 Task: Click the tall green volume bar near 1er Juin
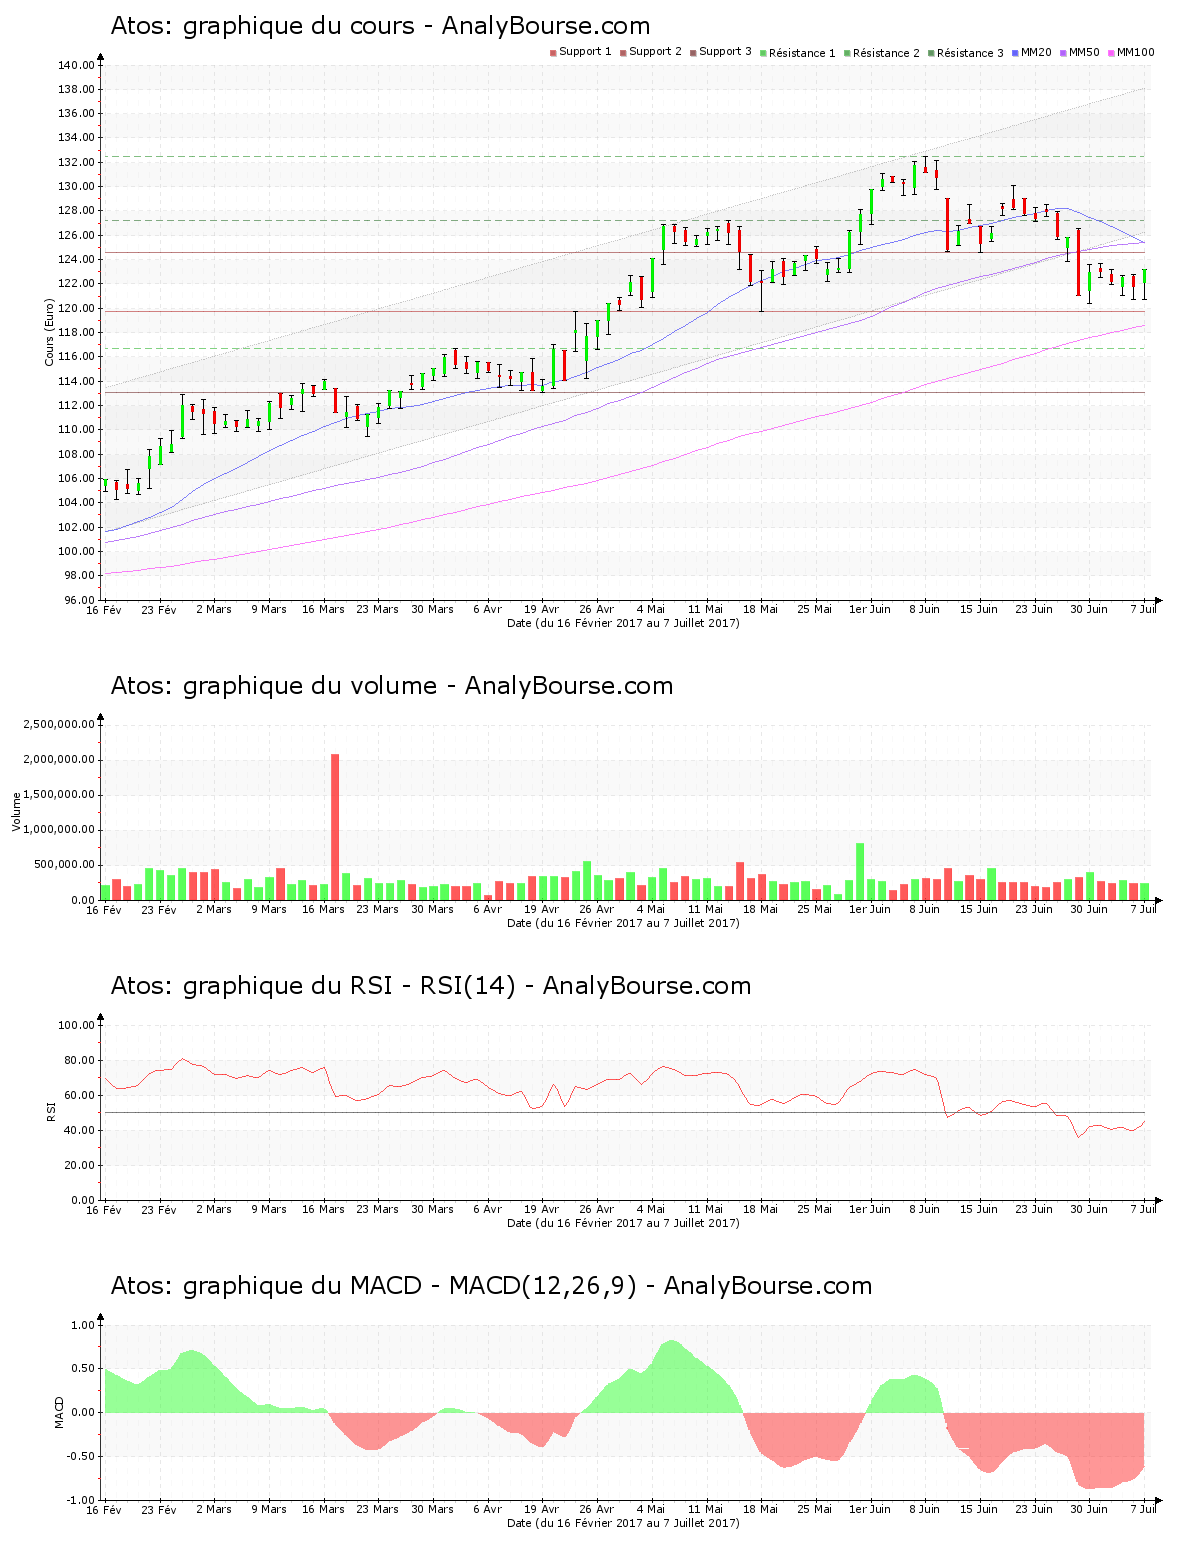coord(860,871)
